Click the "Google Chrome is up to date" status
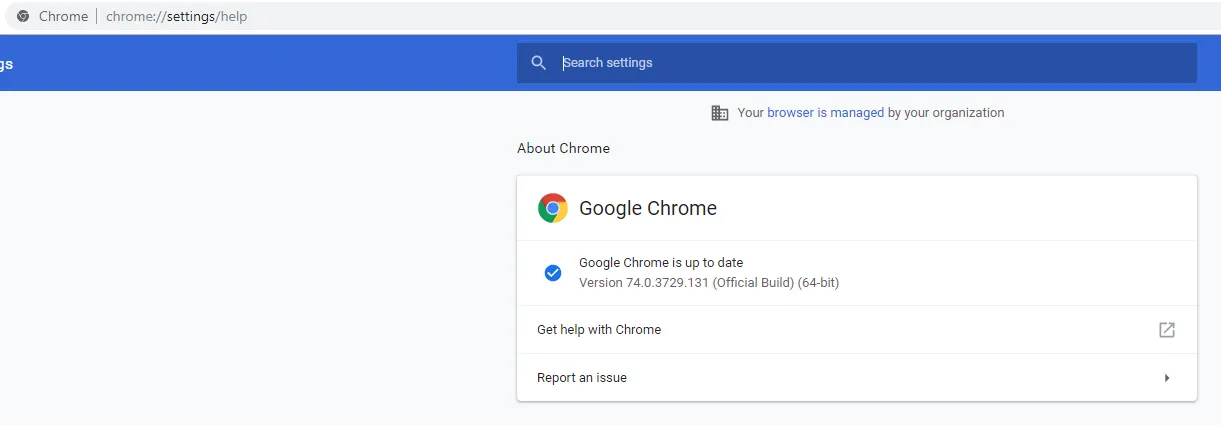The width and height of the screenshot is (1221, 425). (661, 263)
